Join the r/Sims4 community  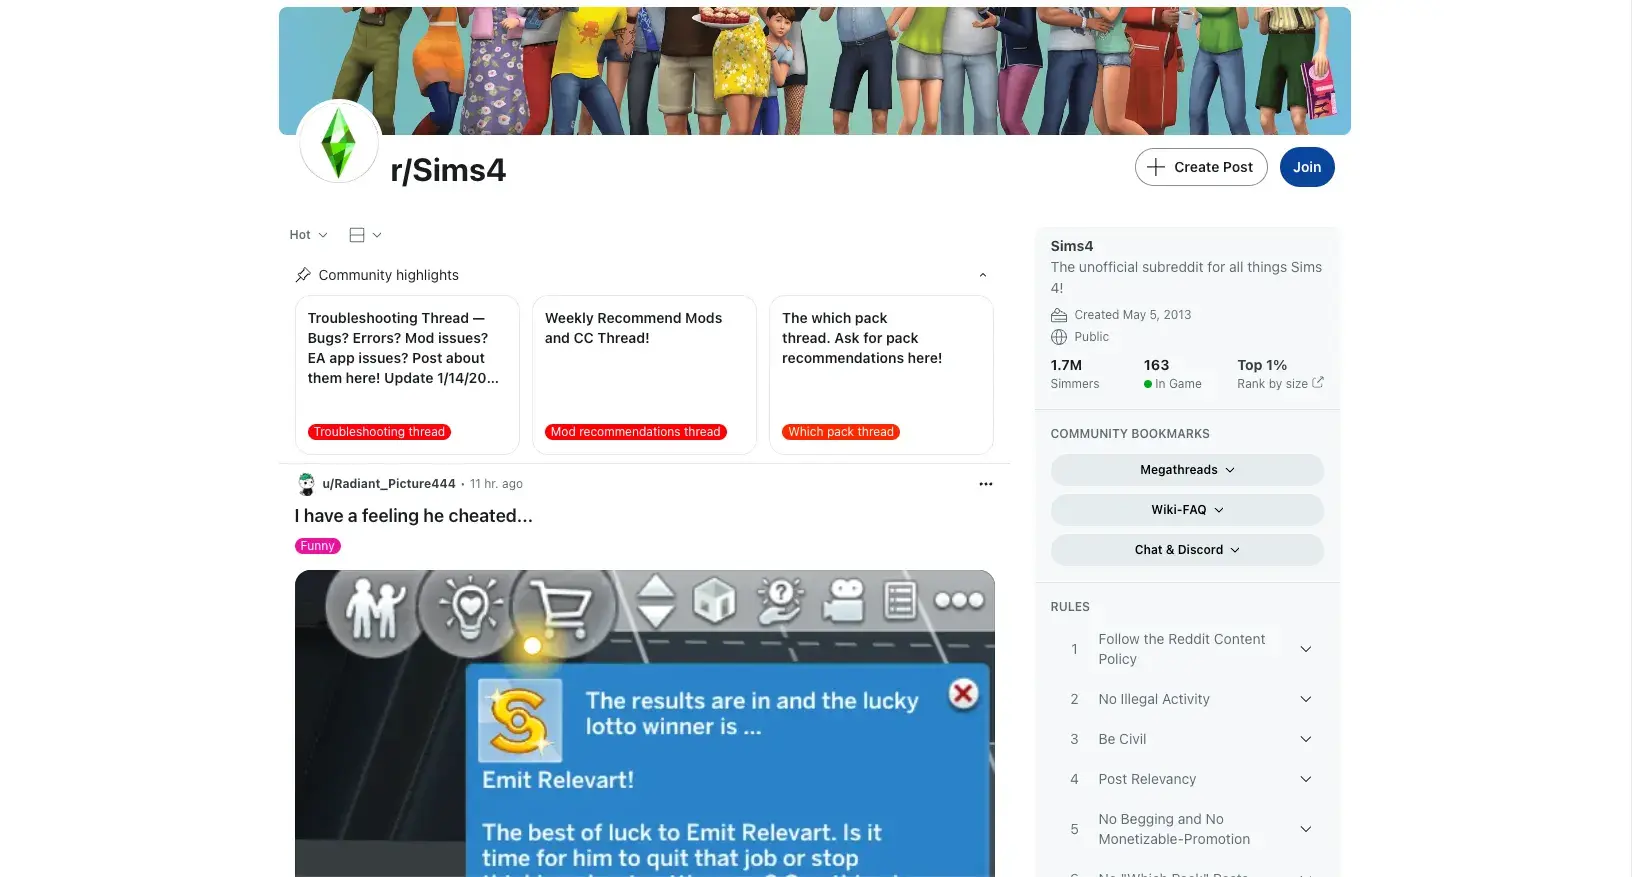[x=1306, y=167]
